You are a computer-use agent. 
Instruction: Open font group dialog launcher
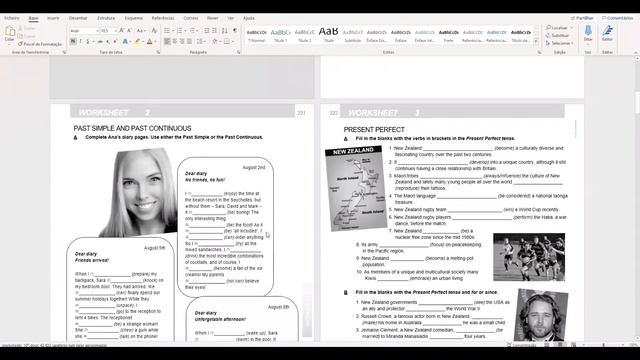pos(158,52)
